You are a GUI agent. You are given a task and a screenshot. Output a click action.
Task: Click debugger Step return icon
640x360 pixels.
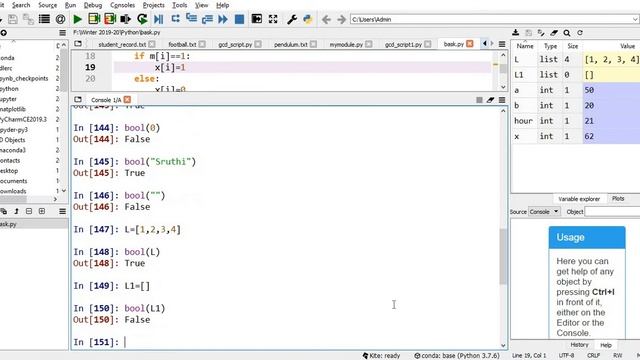tap(207, 19)
